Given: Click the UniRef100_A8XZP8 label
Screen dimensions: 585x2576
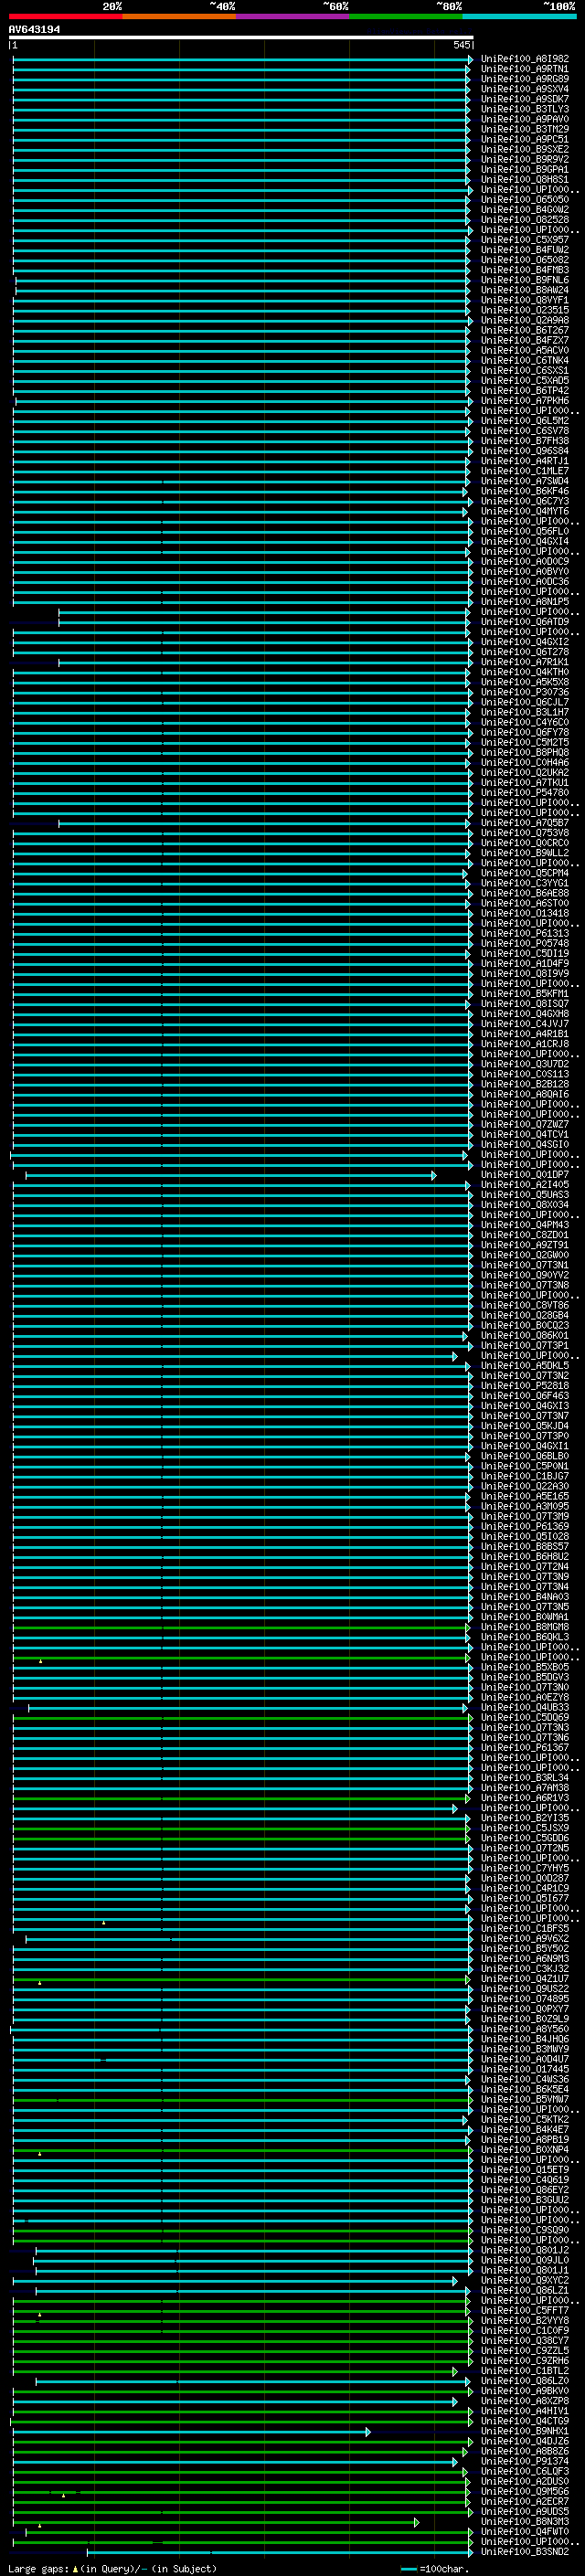Looking at the screenshot, I should pos(525,2401).
